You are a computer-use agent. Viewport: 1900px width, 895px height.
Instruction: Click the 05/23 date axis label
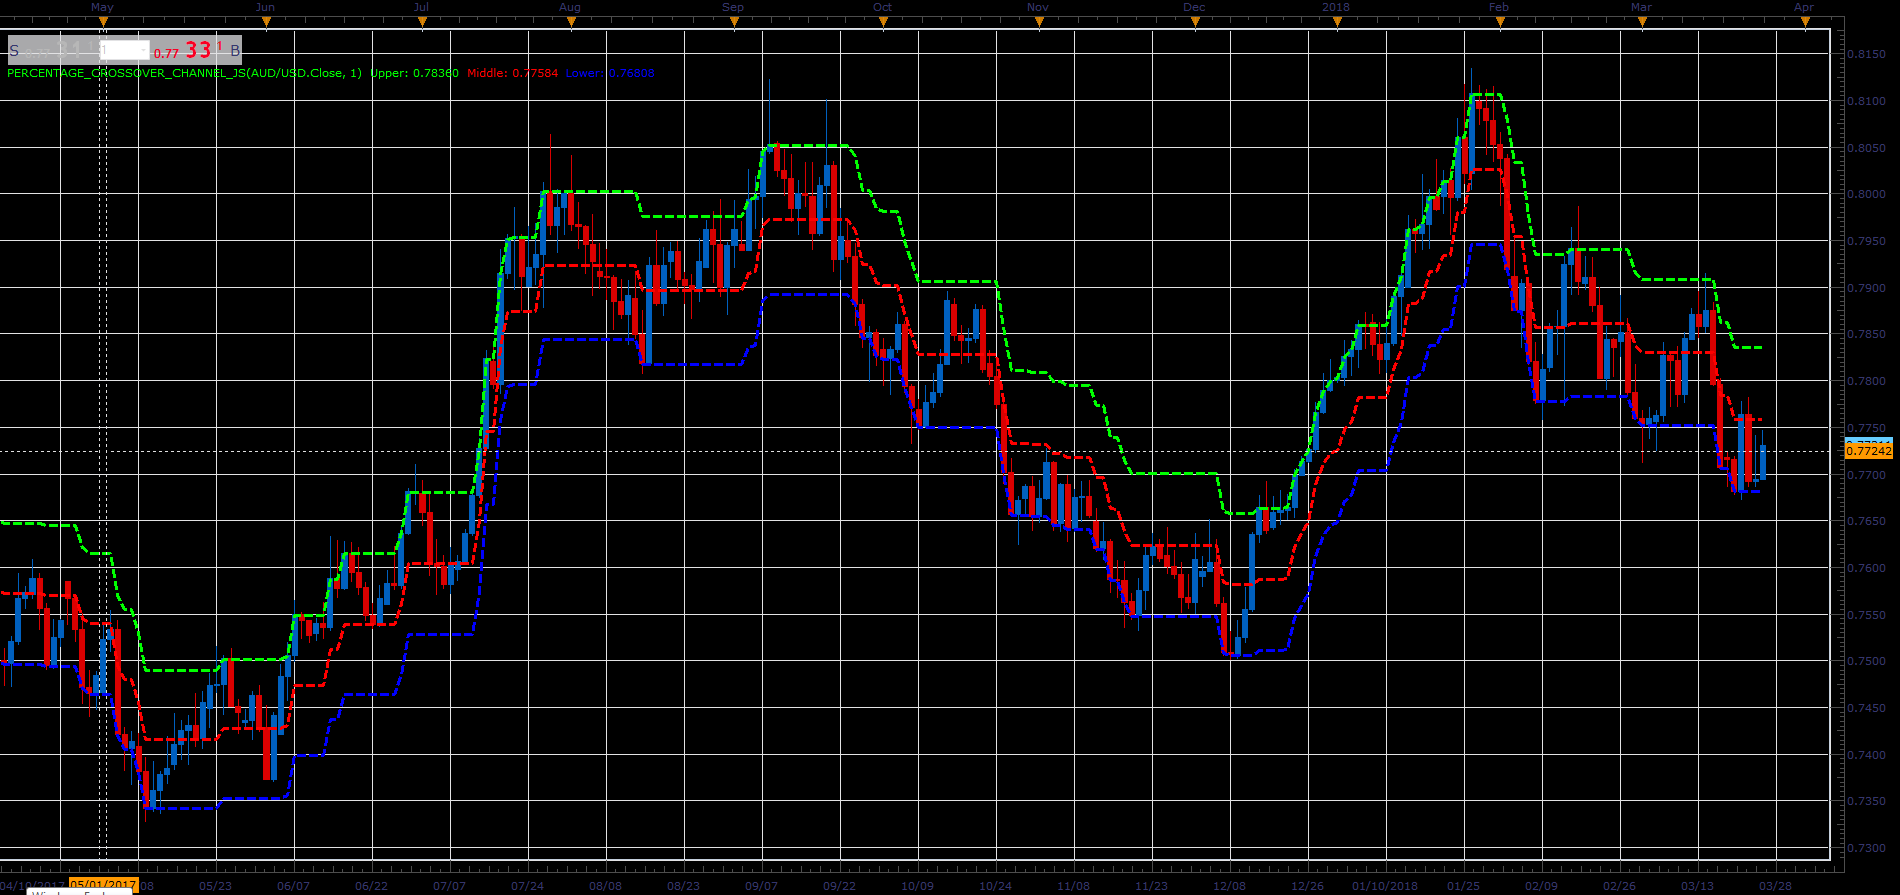click(x=215, y=886)
